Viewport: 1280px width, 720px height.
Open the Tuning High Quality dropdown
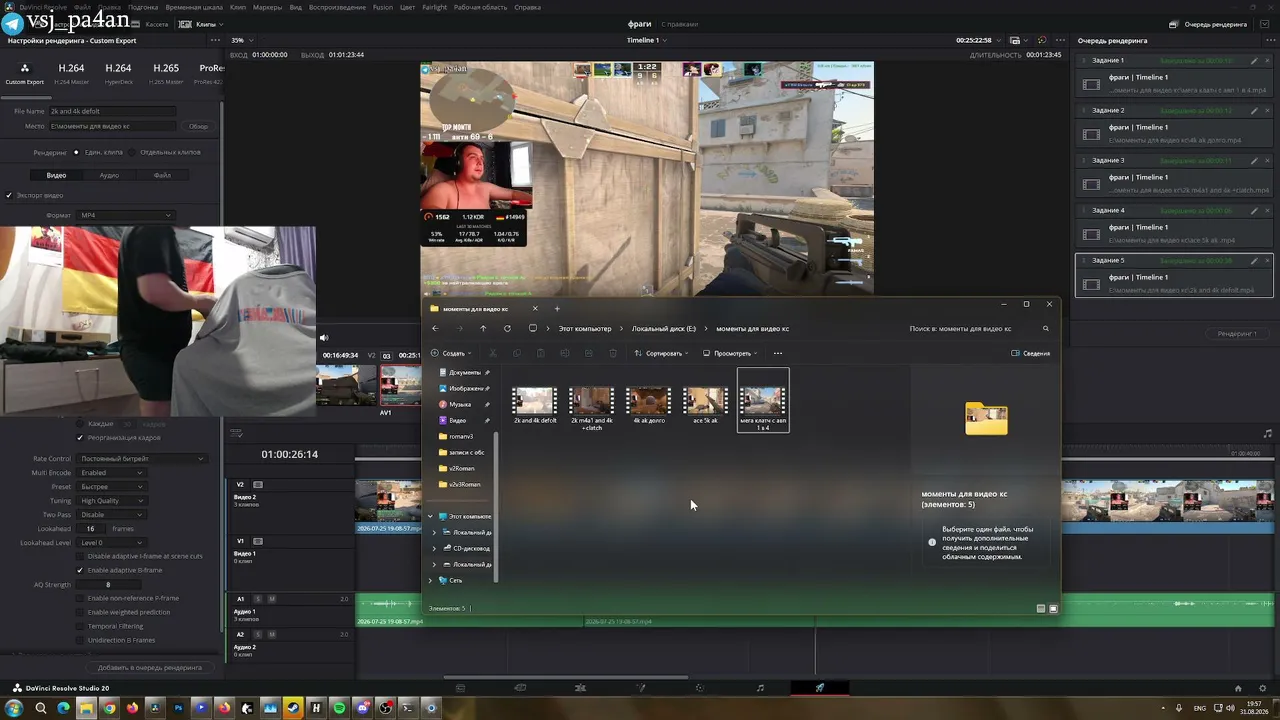[111, 500]
